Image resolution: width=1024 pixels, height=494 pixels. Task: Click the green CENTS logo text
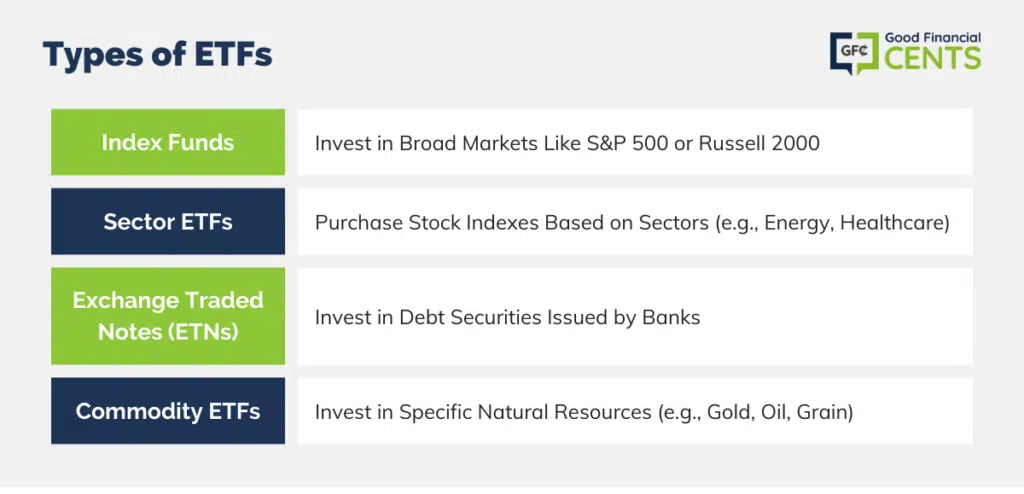tap(933, 59)
